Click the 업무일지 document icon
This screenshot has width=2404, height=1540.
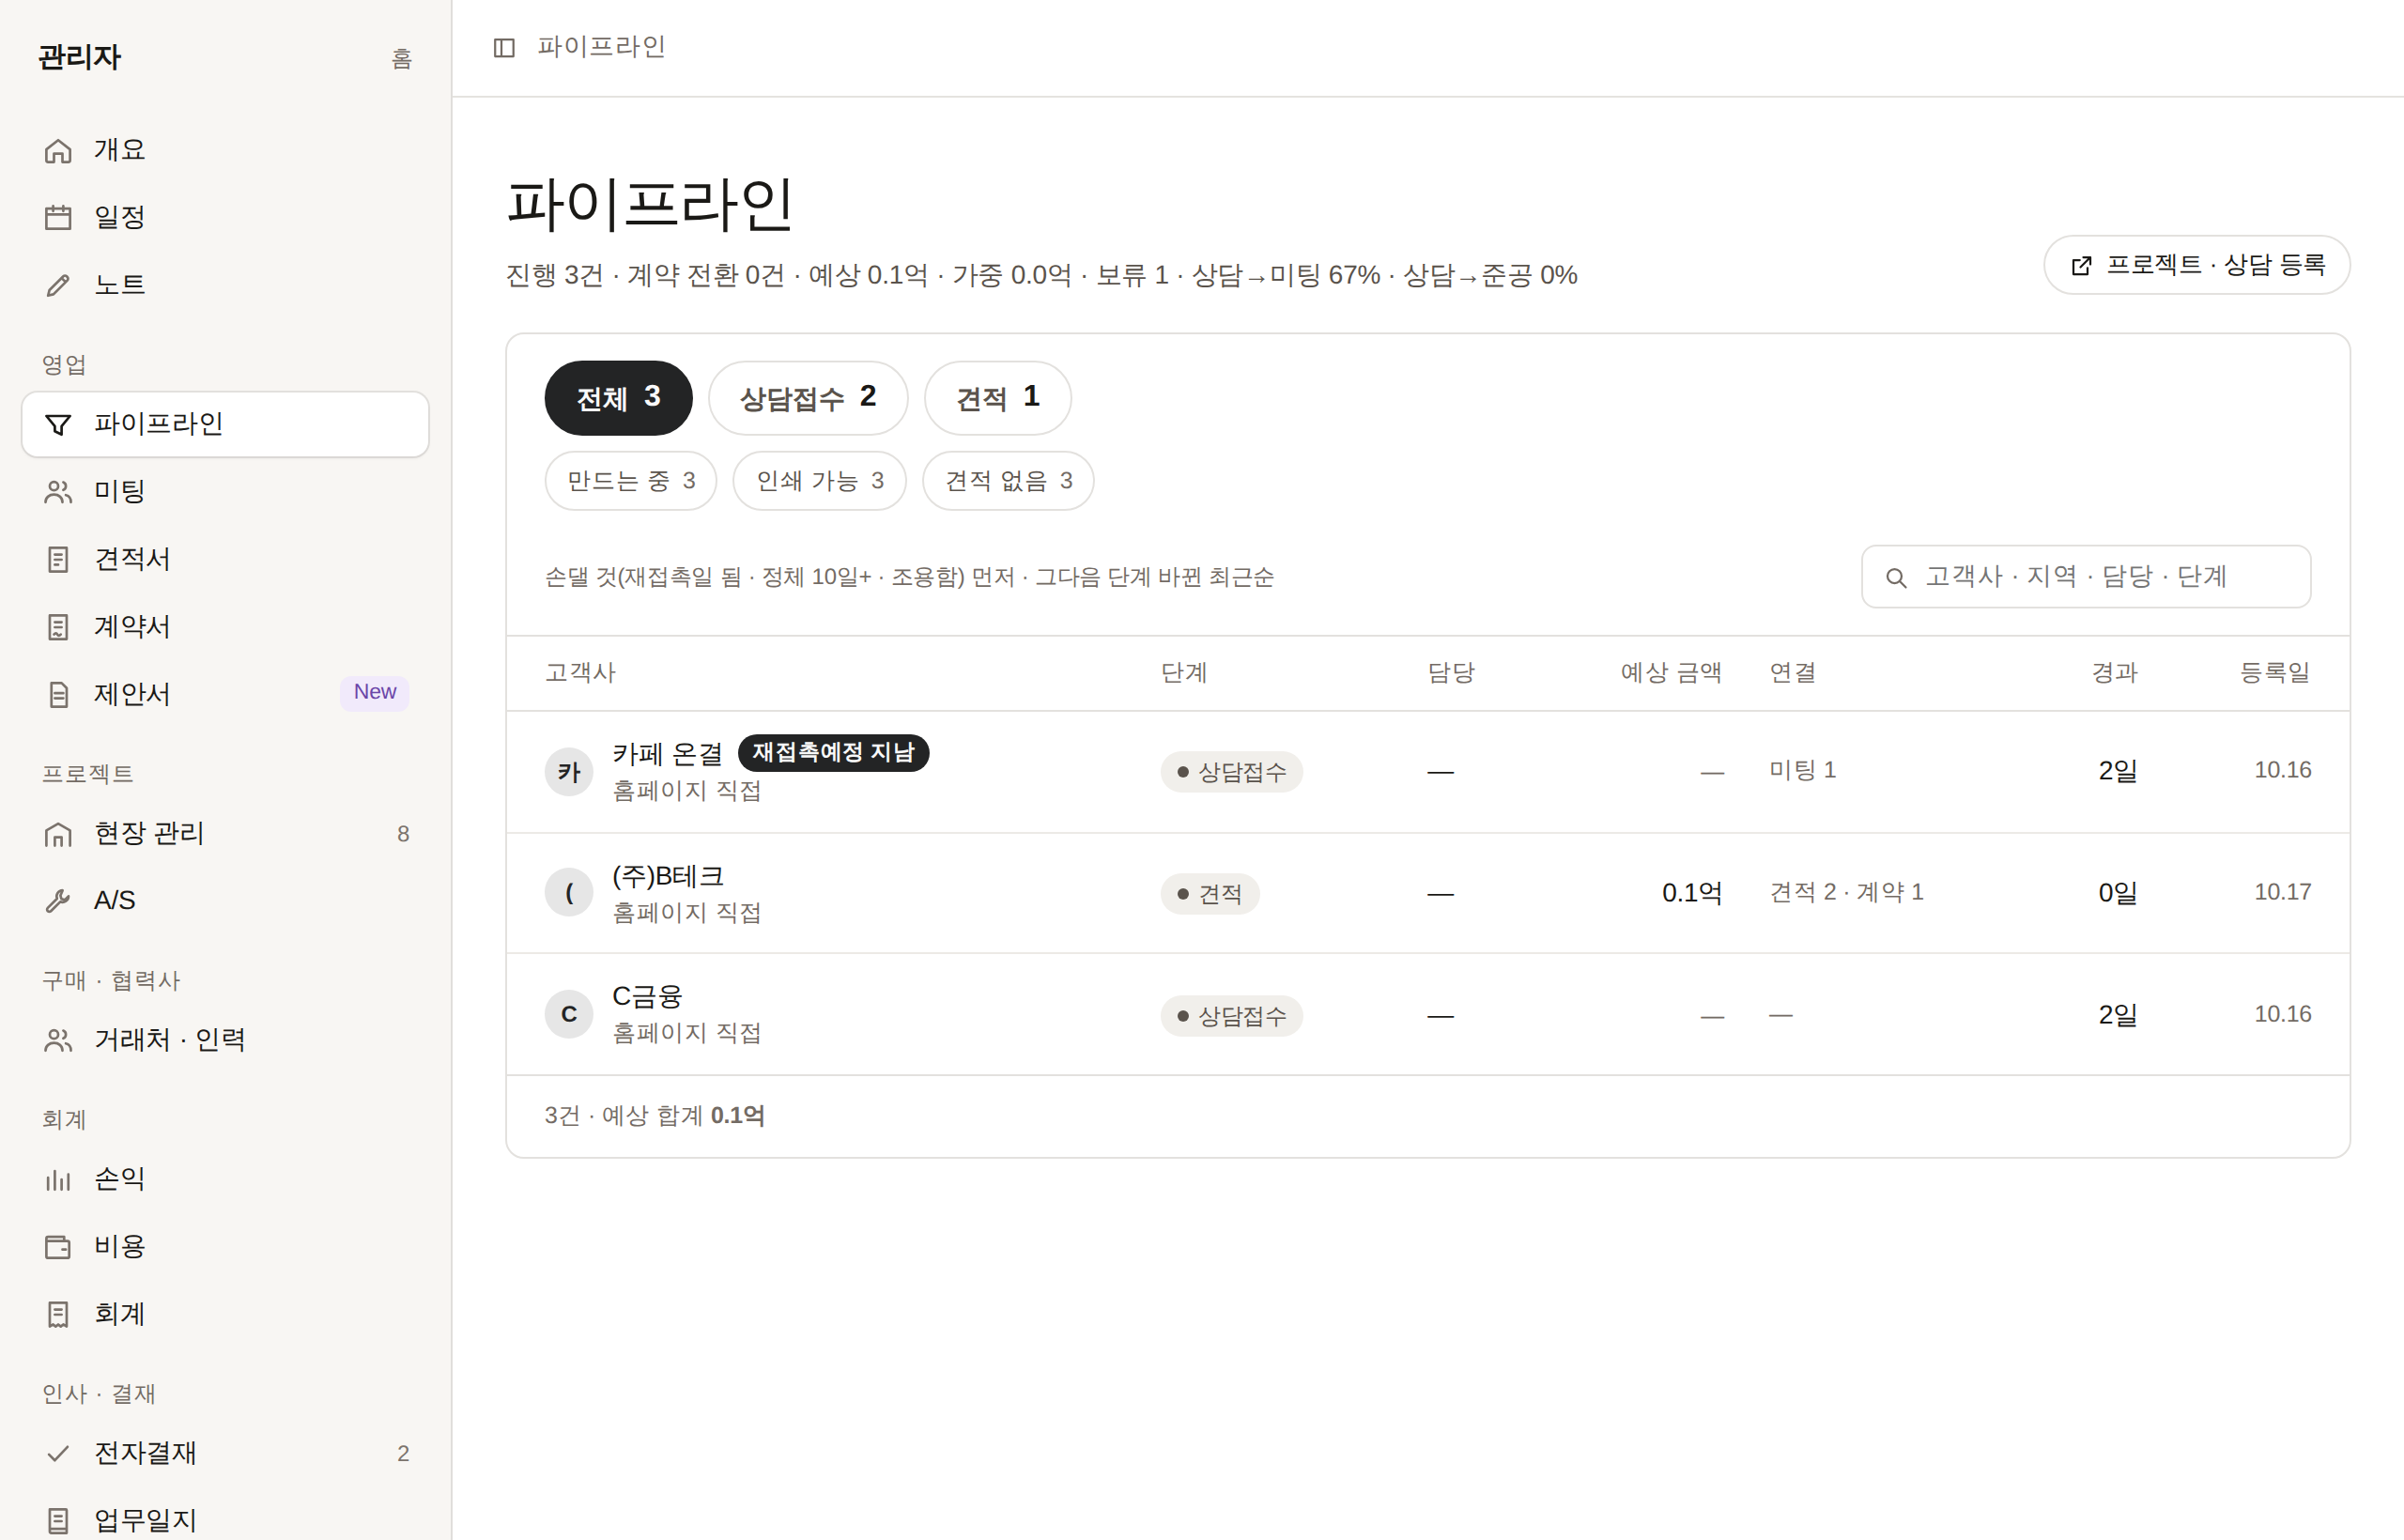pos(58,1520)
